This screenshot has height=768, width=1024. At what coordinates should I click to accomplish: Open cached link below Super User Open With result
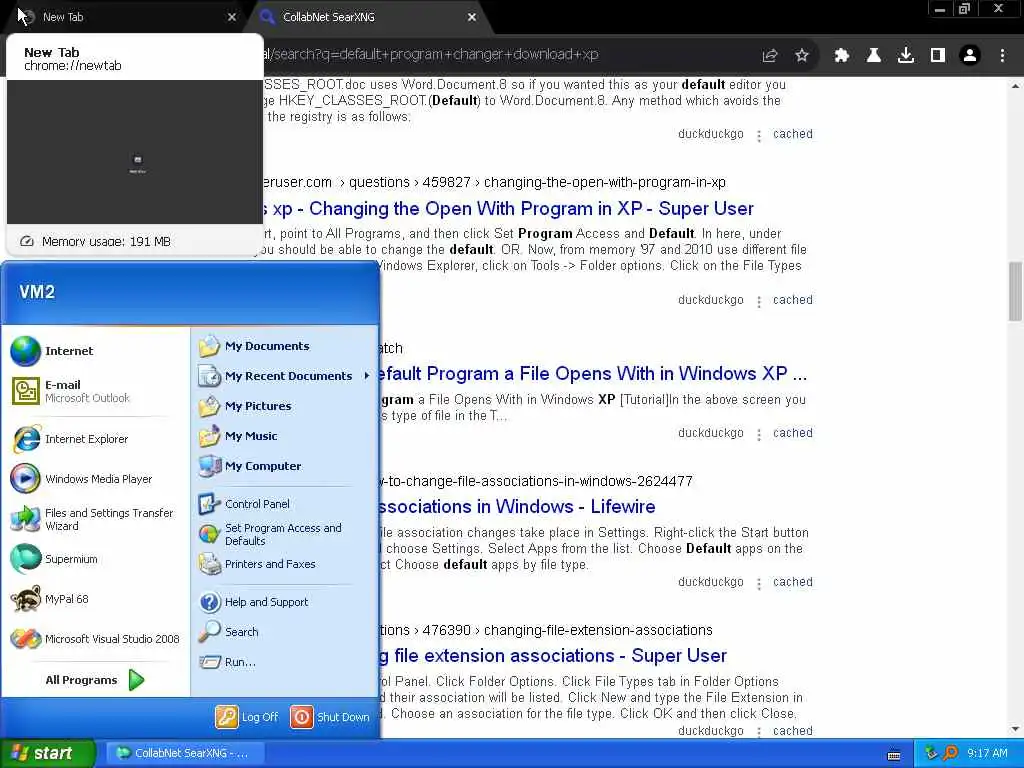point(793,300)
